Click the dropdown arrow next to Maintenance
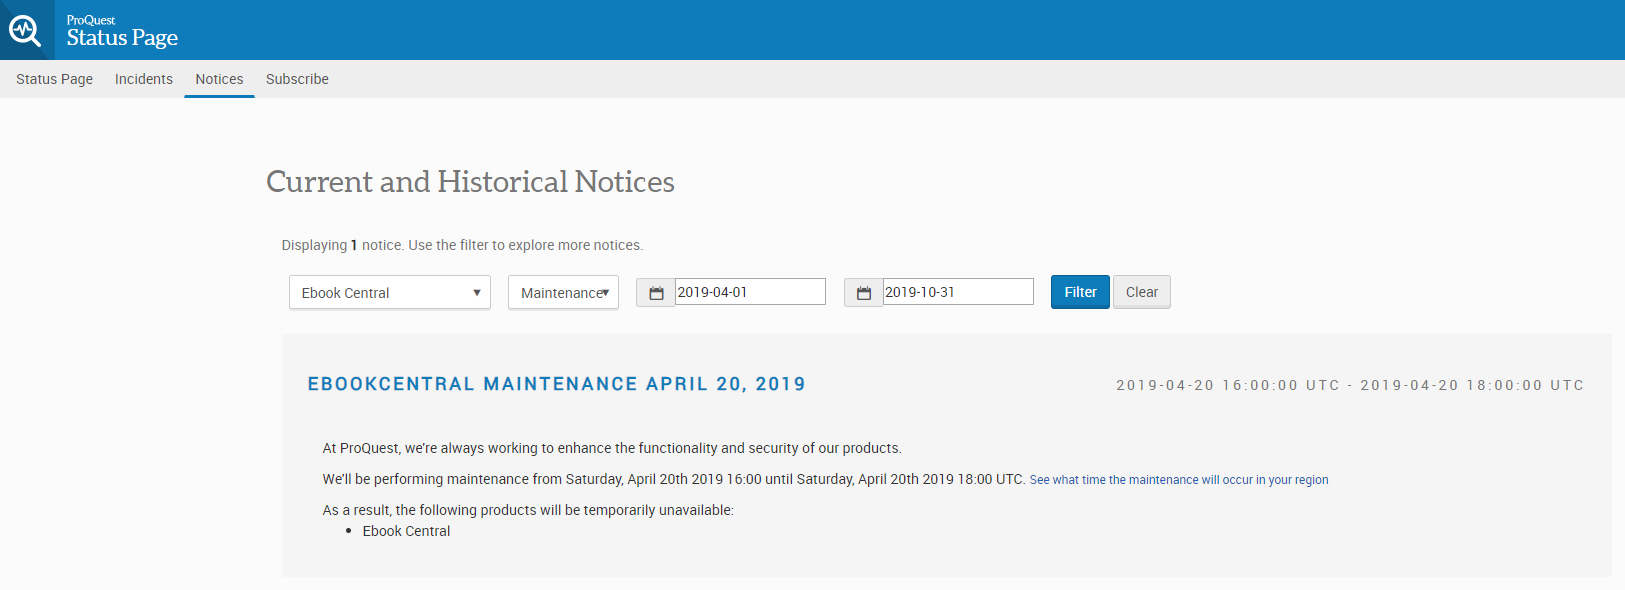The image size is (1625, 590). 605,291
